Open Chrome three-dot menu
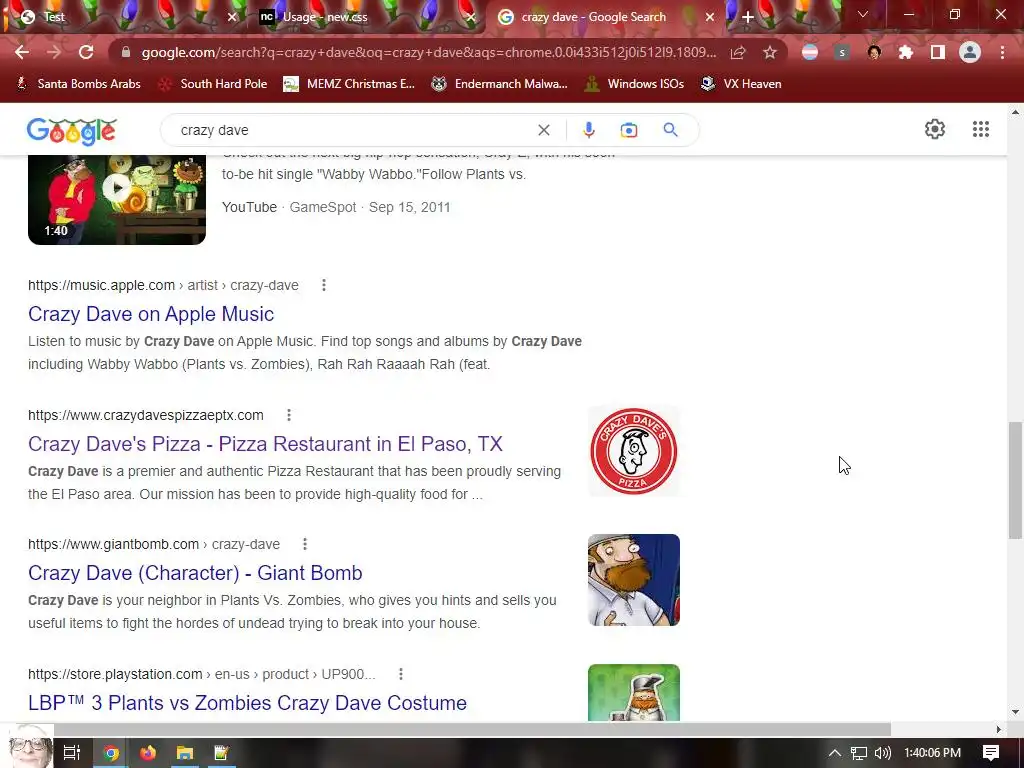This screenshot has height=768, width=1024. pyautogui.click(x=1002, y=52)
